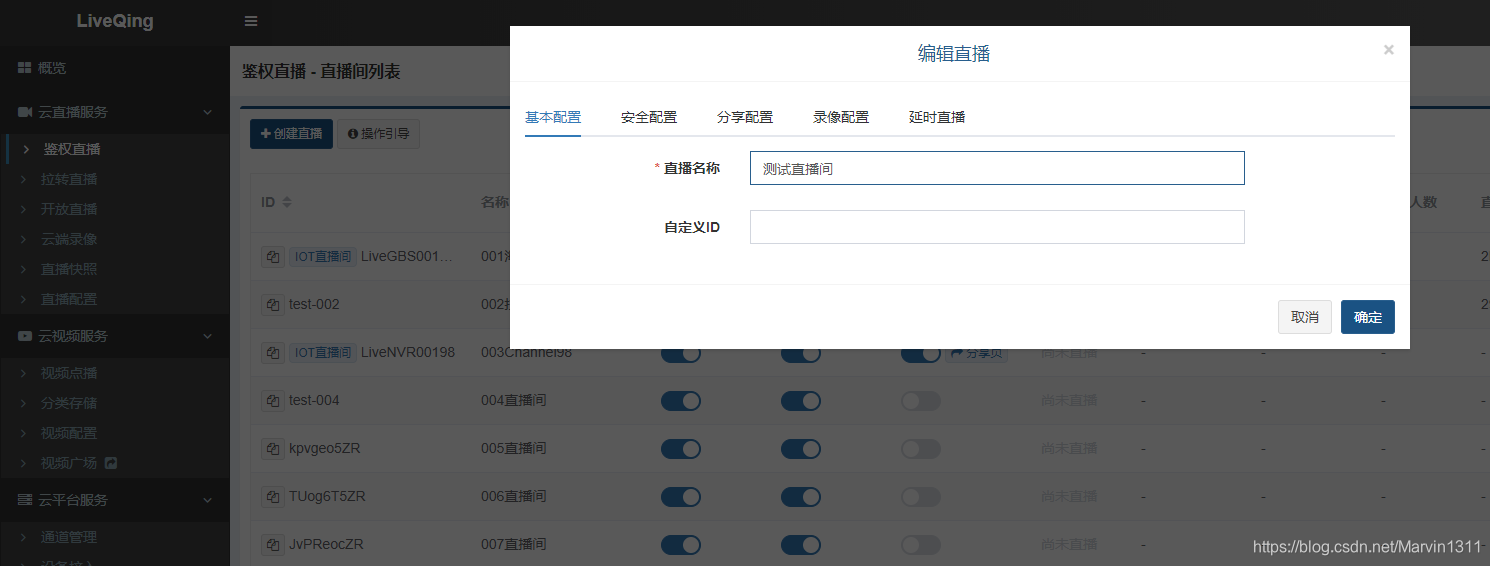Select the 004直播间 name cell
Image resolution: width=1490 pixels, height=566 pixels.
pos(514,400)
